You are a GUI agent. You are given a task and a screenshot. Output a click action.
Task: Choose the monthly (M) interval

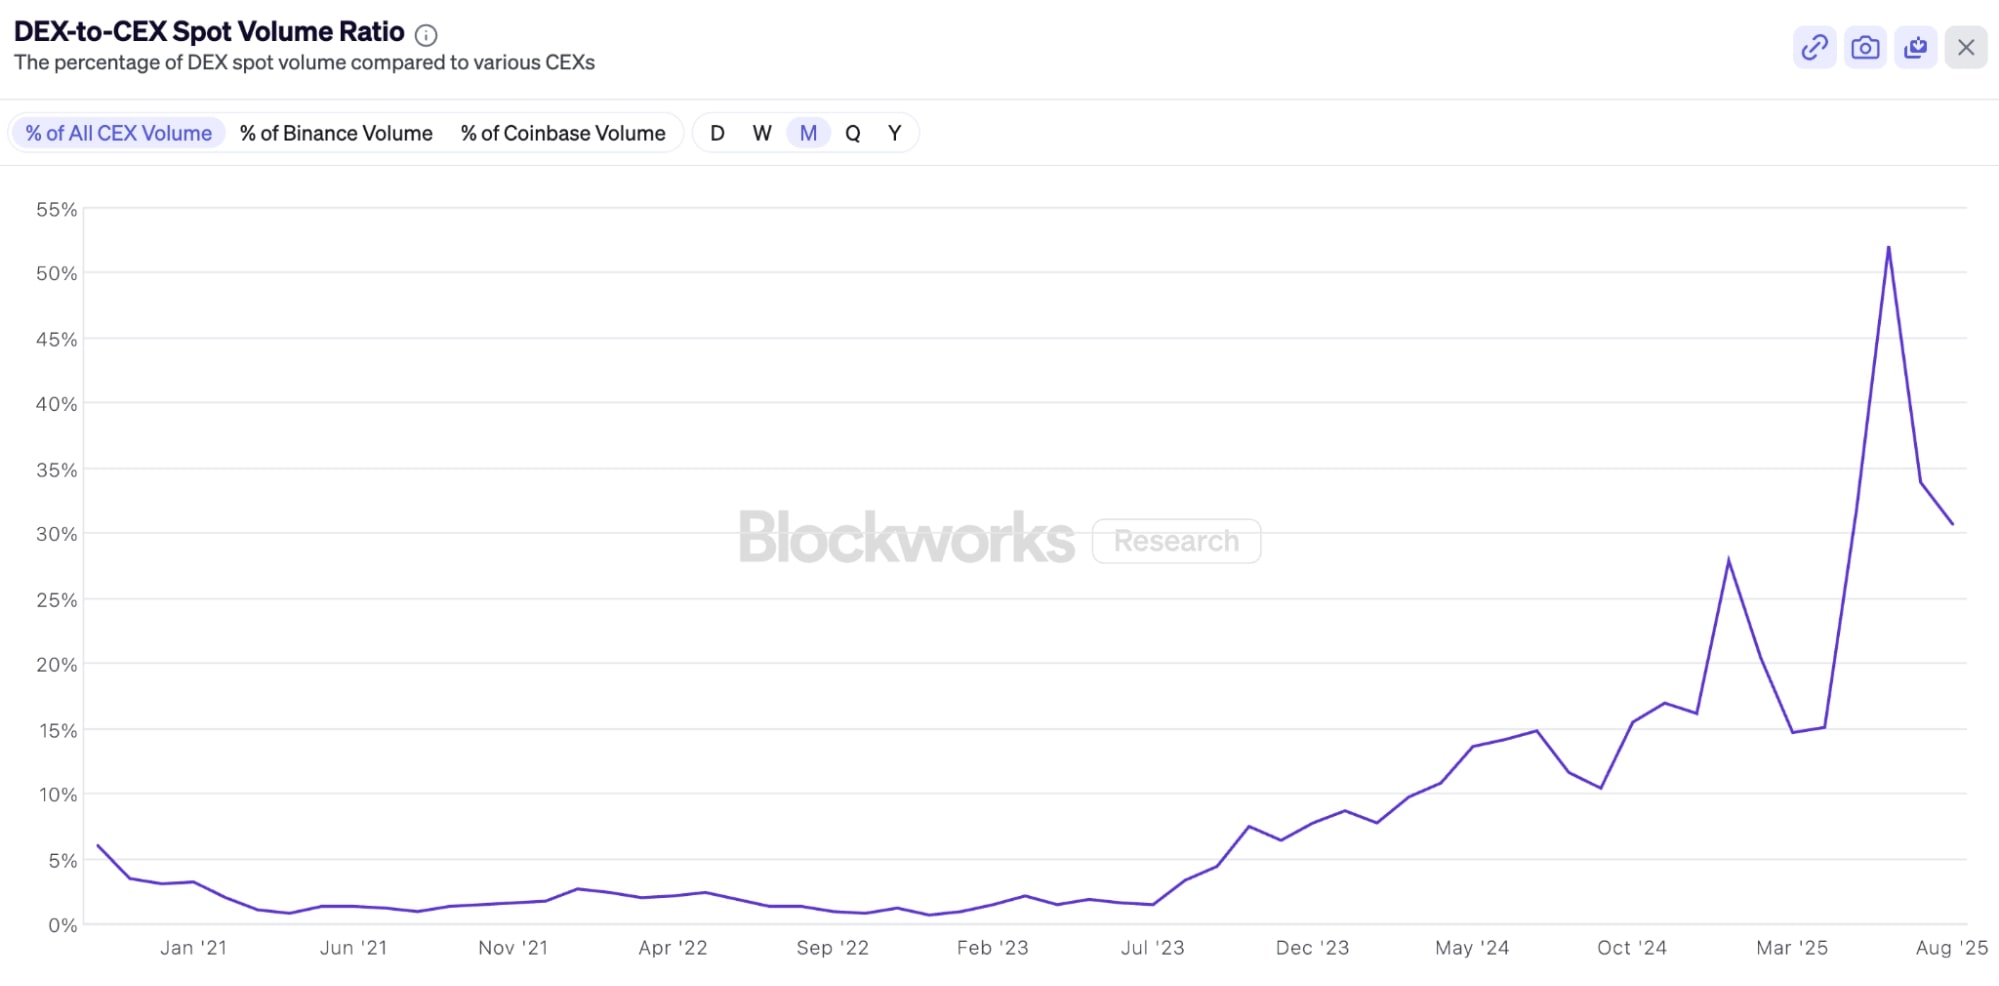click(808, 133)
